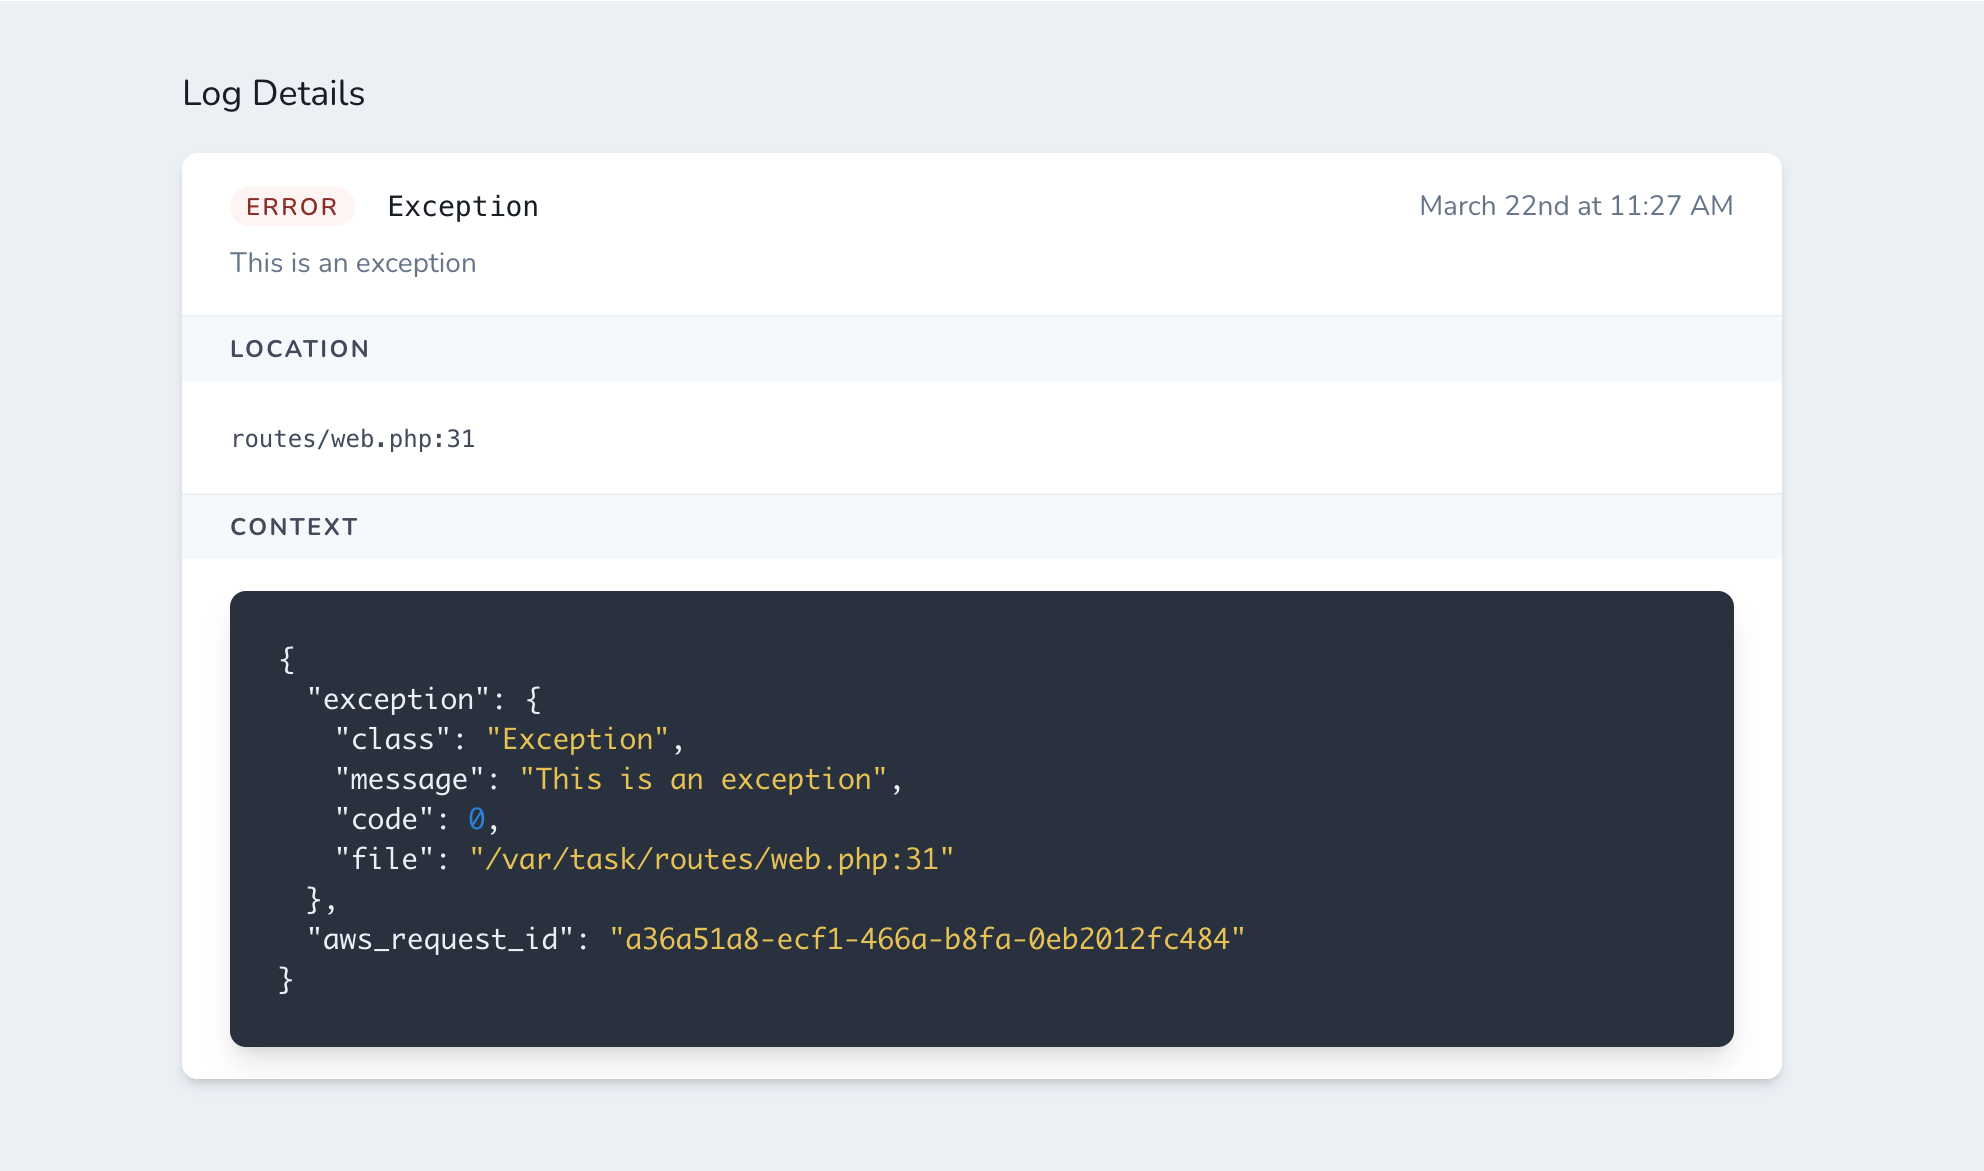Click the 'This is an exception' description
The image size is (1984, 1171).
[353, 263]
